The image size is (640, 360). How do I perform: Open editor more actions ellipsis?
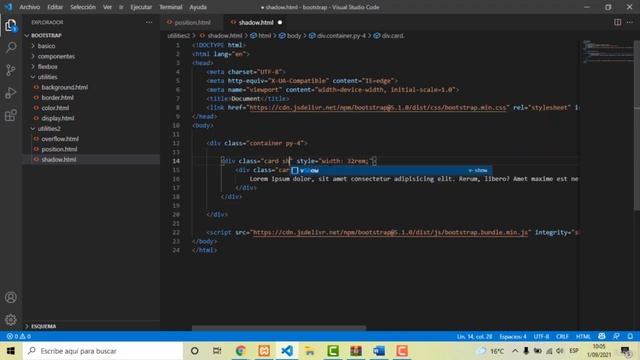point(630,22)
